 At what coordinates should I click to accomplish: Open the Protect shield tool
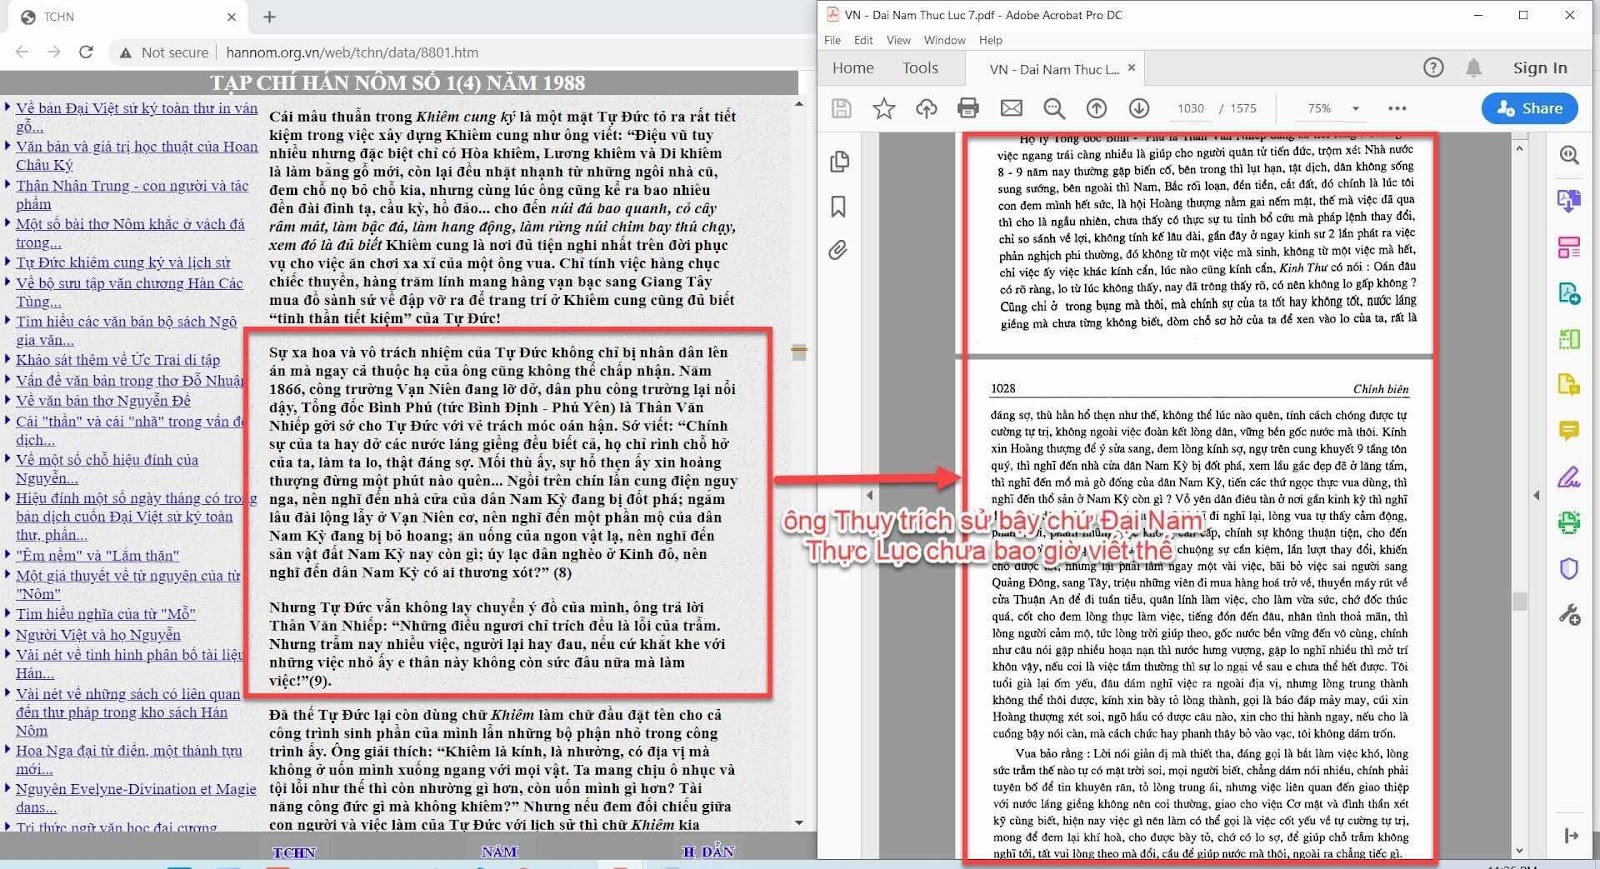[x=1569, y=568]
